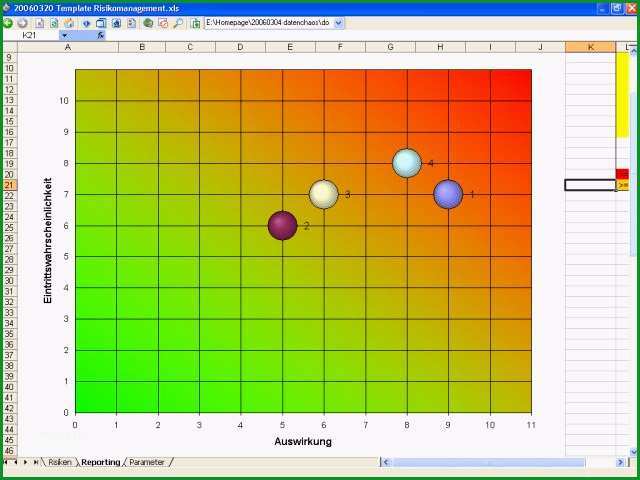Click the green globe icon in the toolbar
The image size is (640, 480).
pyautogui.click(x=148, y=23)
